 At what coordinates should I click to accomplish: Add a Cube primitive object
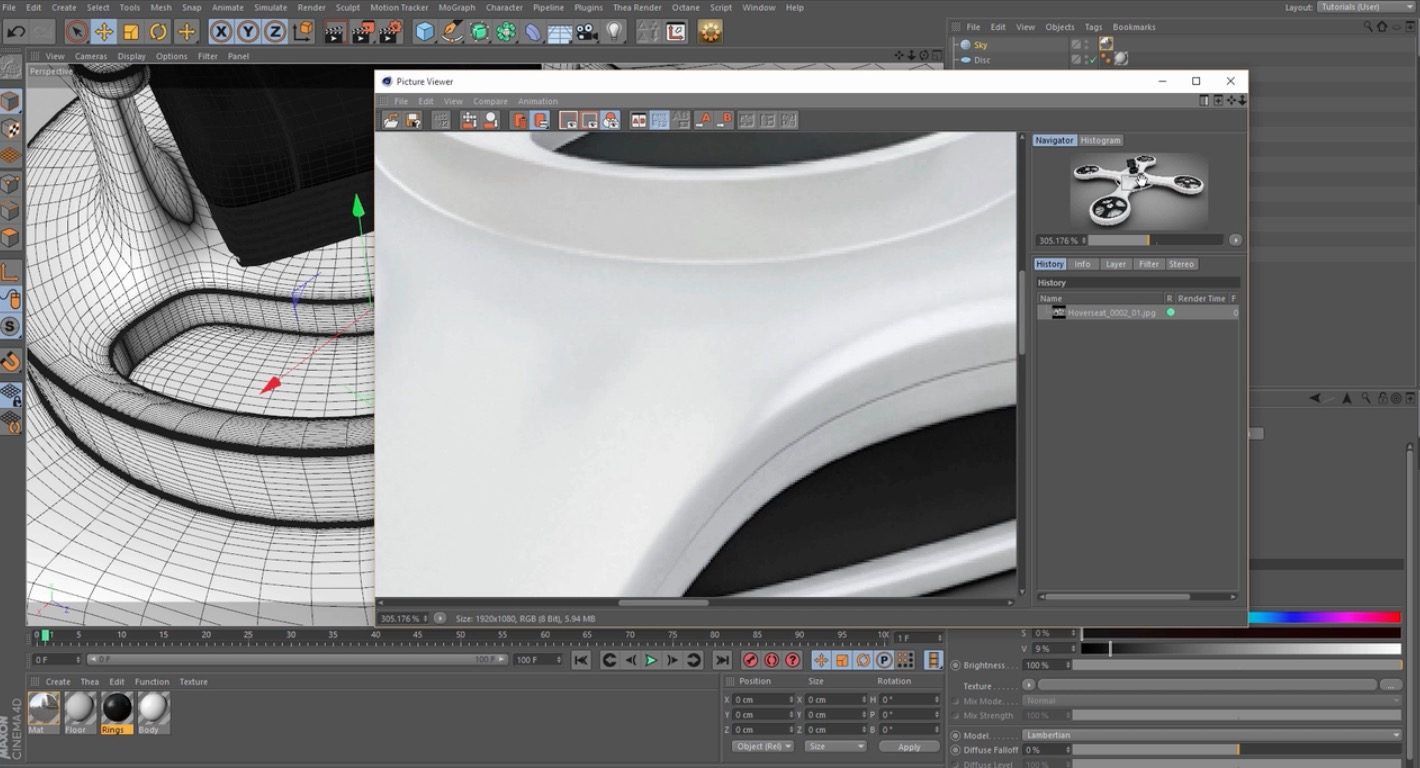(x=425, y=32)
